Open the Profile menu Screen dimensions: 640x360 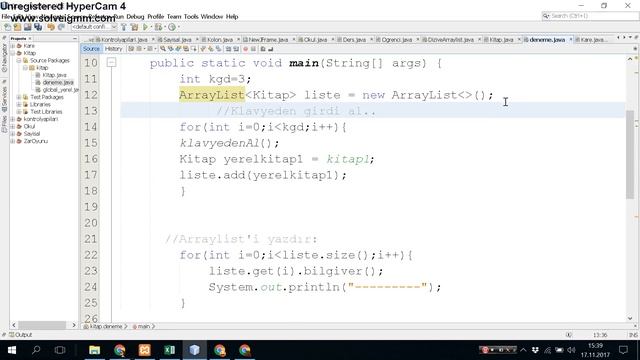(x=156, y=17)
